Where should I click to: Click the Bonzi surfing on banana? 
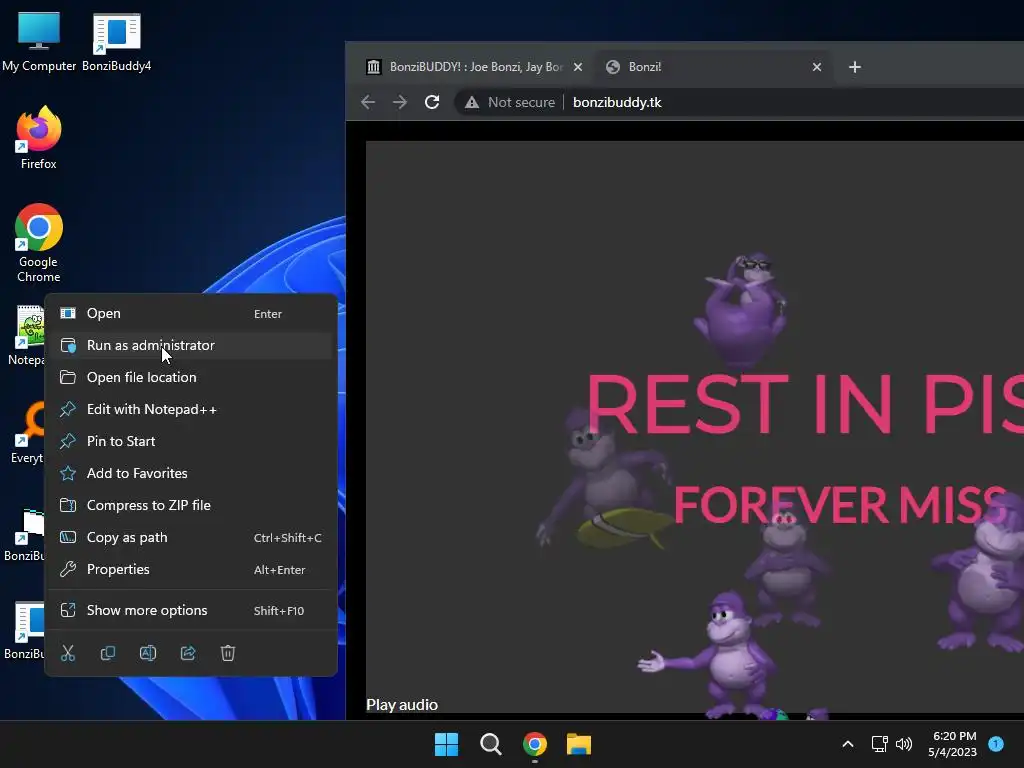pos(604,480)
